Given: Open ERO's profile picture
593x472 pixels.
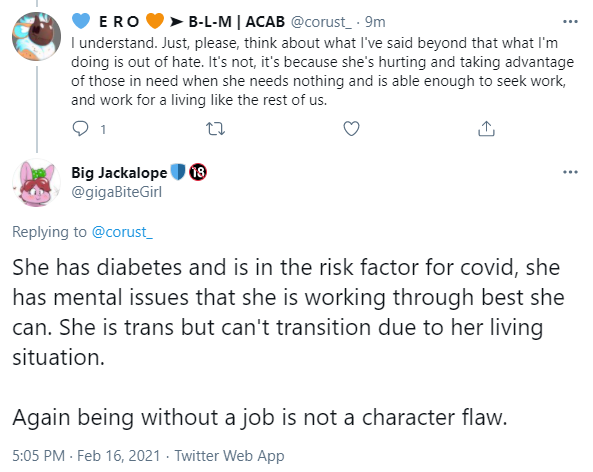Looking at the screenshot, I should pyautogui.click(x=36, y=36).
